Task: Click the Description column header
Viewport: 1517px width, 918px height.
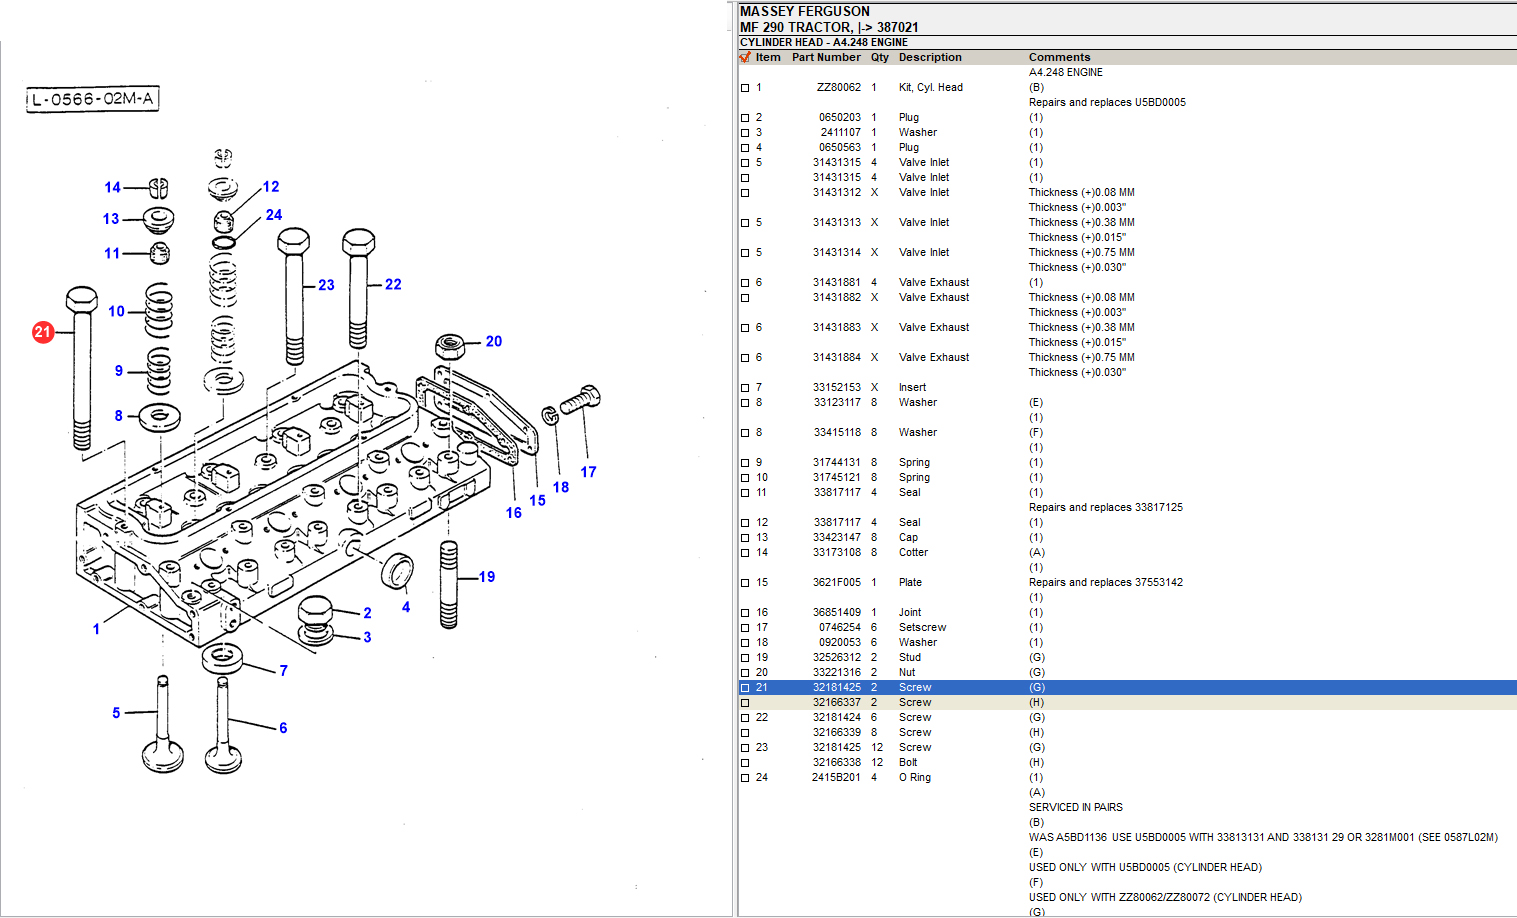Action: tap(930, 57)
